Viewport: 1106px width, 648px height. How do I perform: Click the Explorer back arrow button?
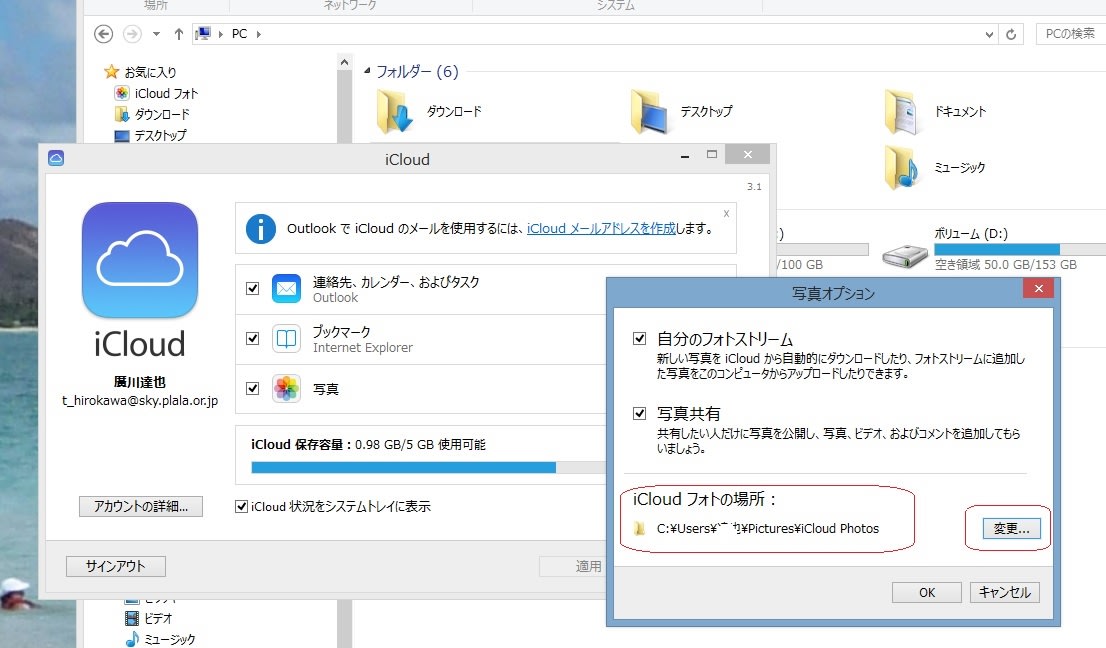click(104, 34)
